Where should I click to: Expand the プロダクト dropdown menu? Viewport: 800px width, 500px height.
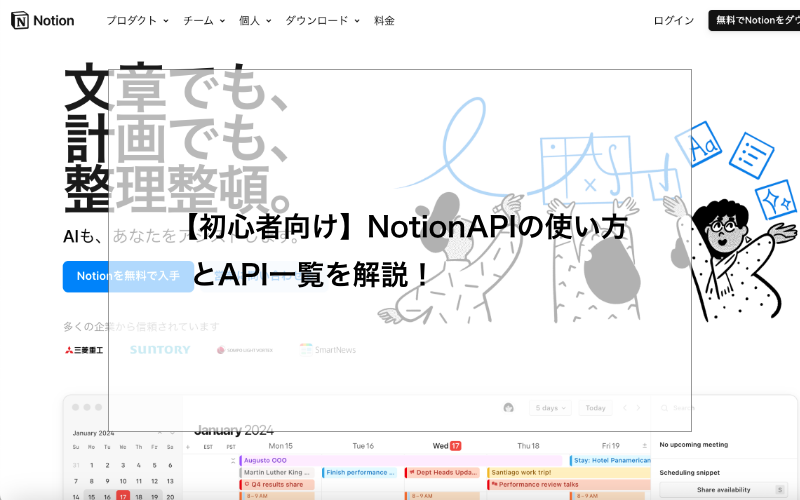coord(137,20)
